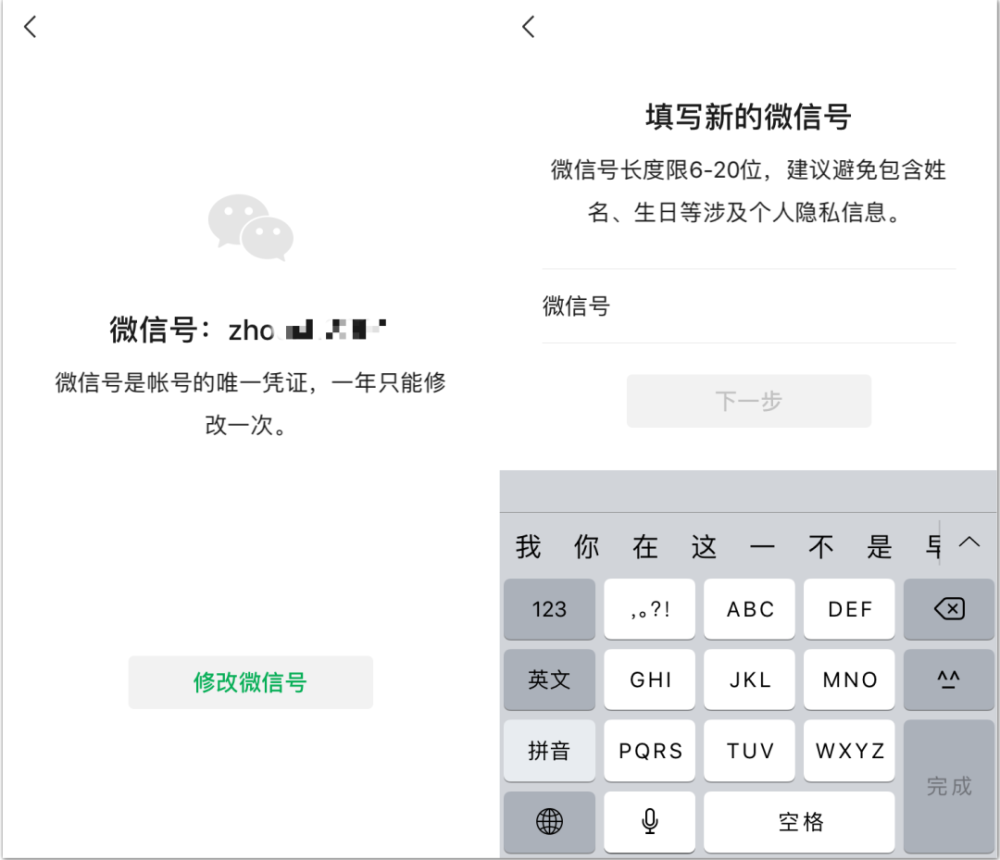
Task: Focus the 微信号 input field
Action: click(x=749, y=306)
